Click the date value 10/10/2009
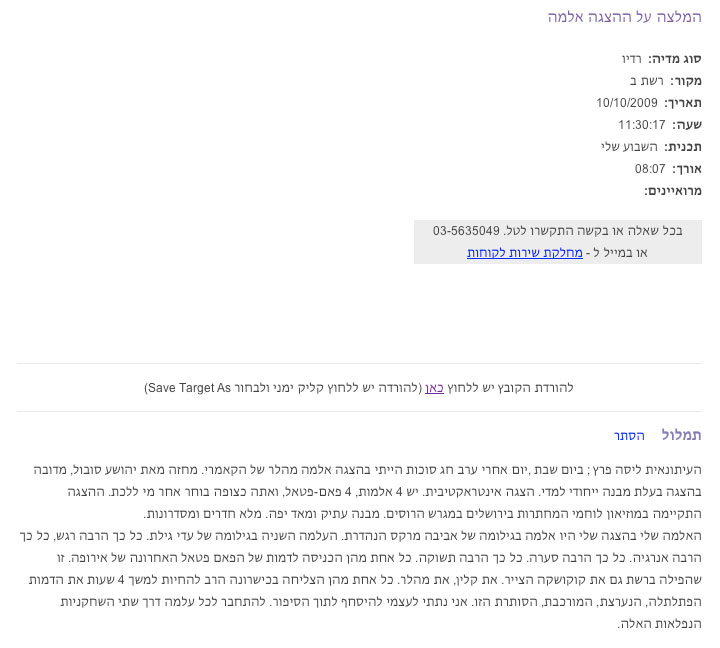This screenshot has height=648, width=720. [626, 103]
